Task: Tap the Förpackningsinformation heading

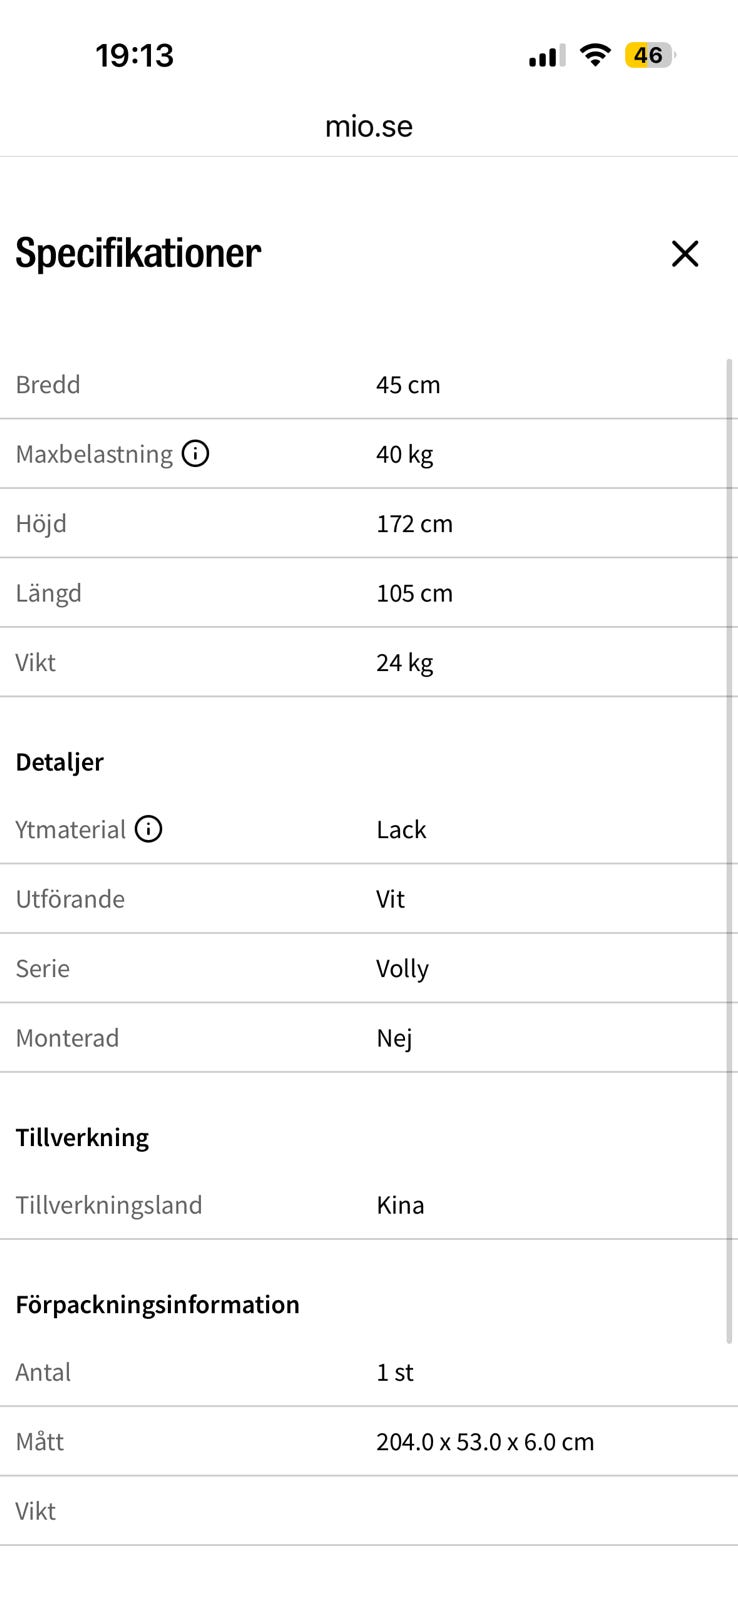Action: [157, 1304]
